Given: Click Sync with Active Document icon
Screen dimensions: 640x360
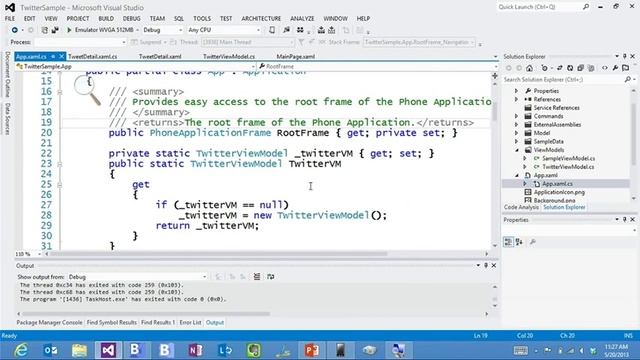Looking at the screenshot, I should pos(560,68).
